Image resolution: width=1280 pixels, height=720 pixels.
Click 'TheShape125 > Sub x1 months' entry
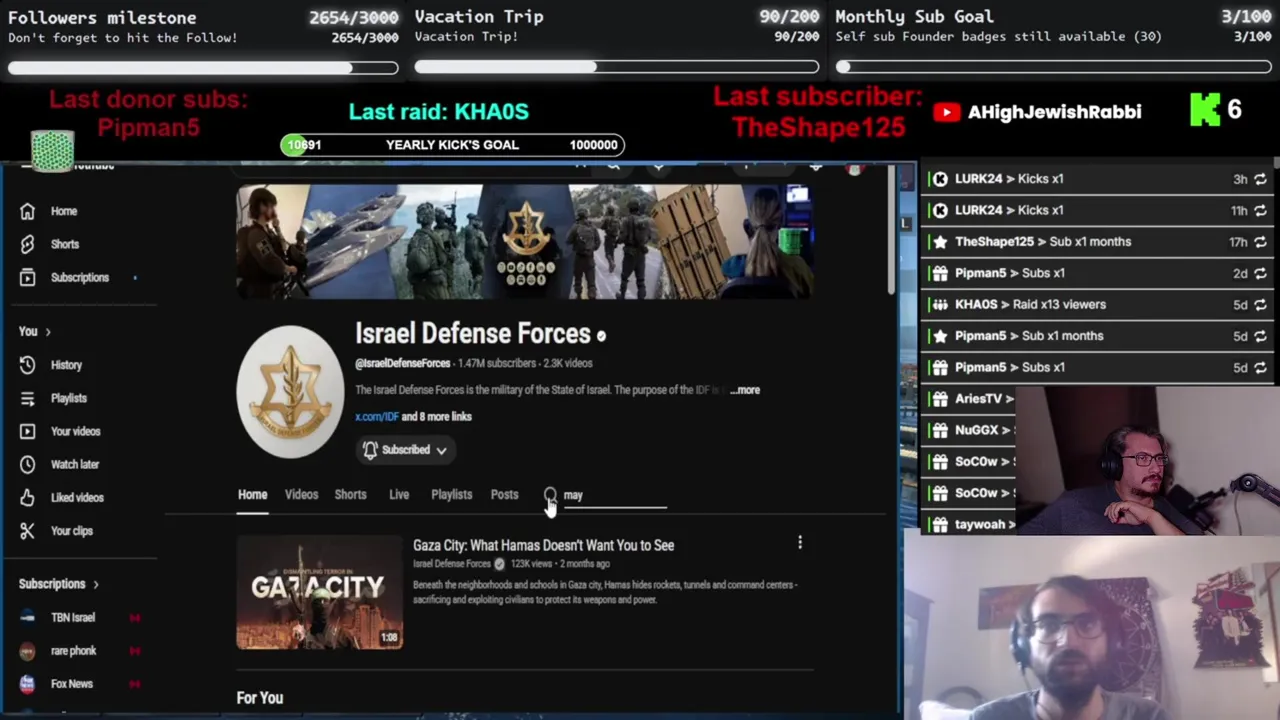click(1043, 242)
